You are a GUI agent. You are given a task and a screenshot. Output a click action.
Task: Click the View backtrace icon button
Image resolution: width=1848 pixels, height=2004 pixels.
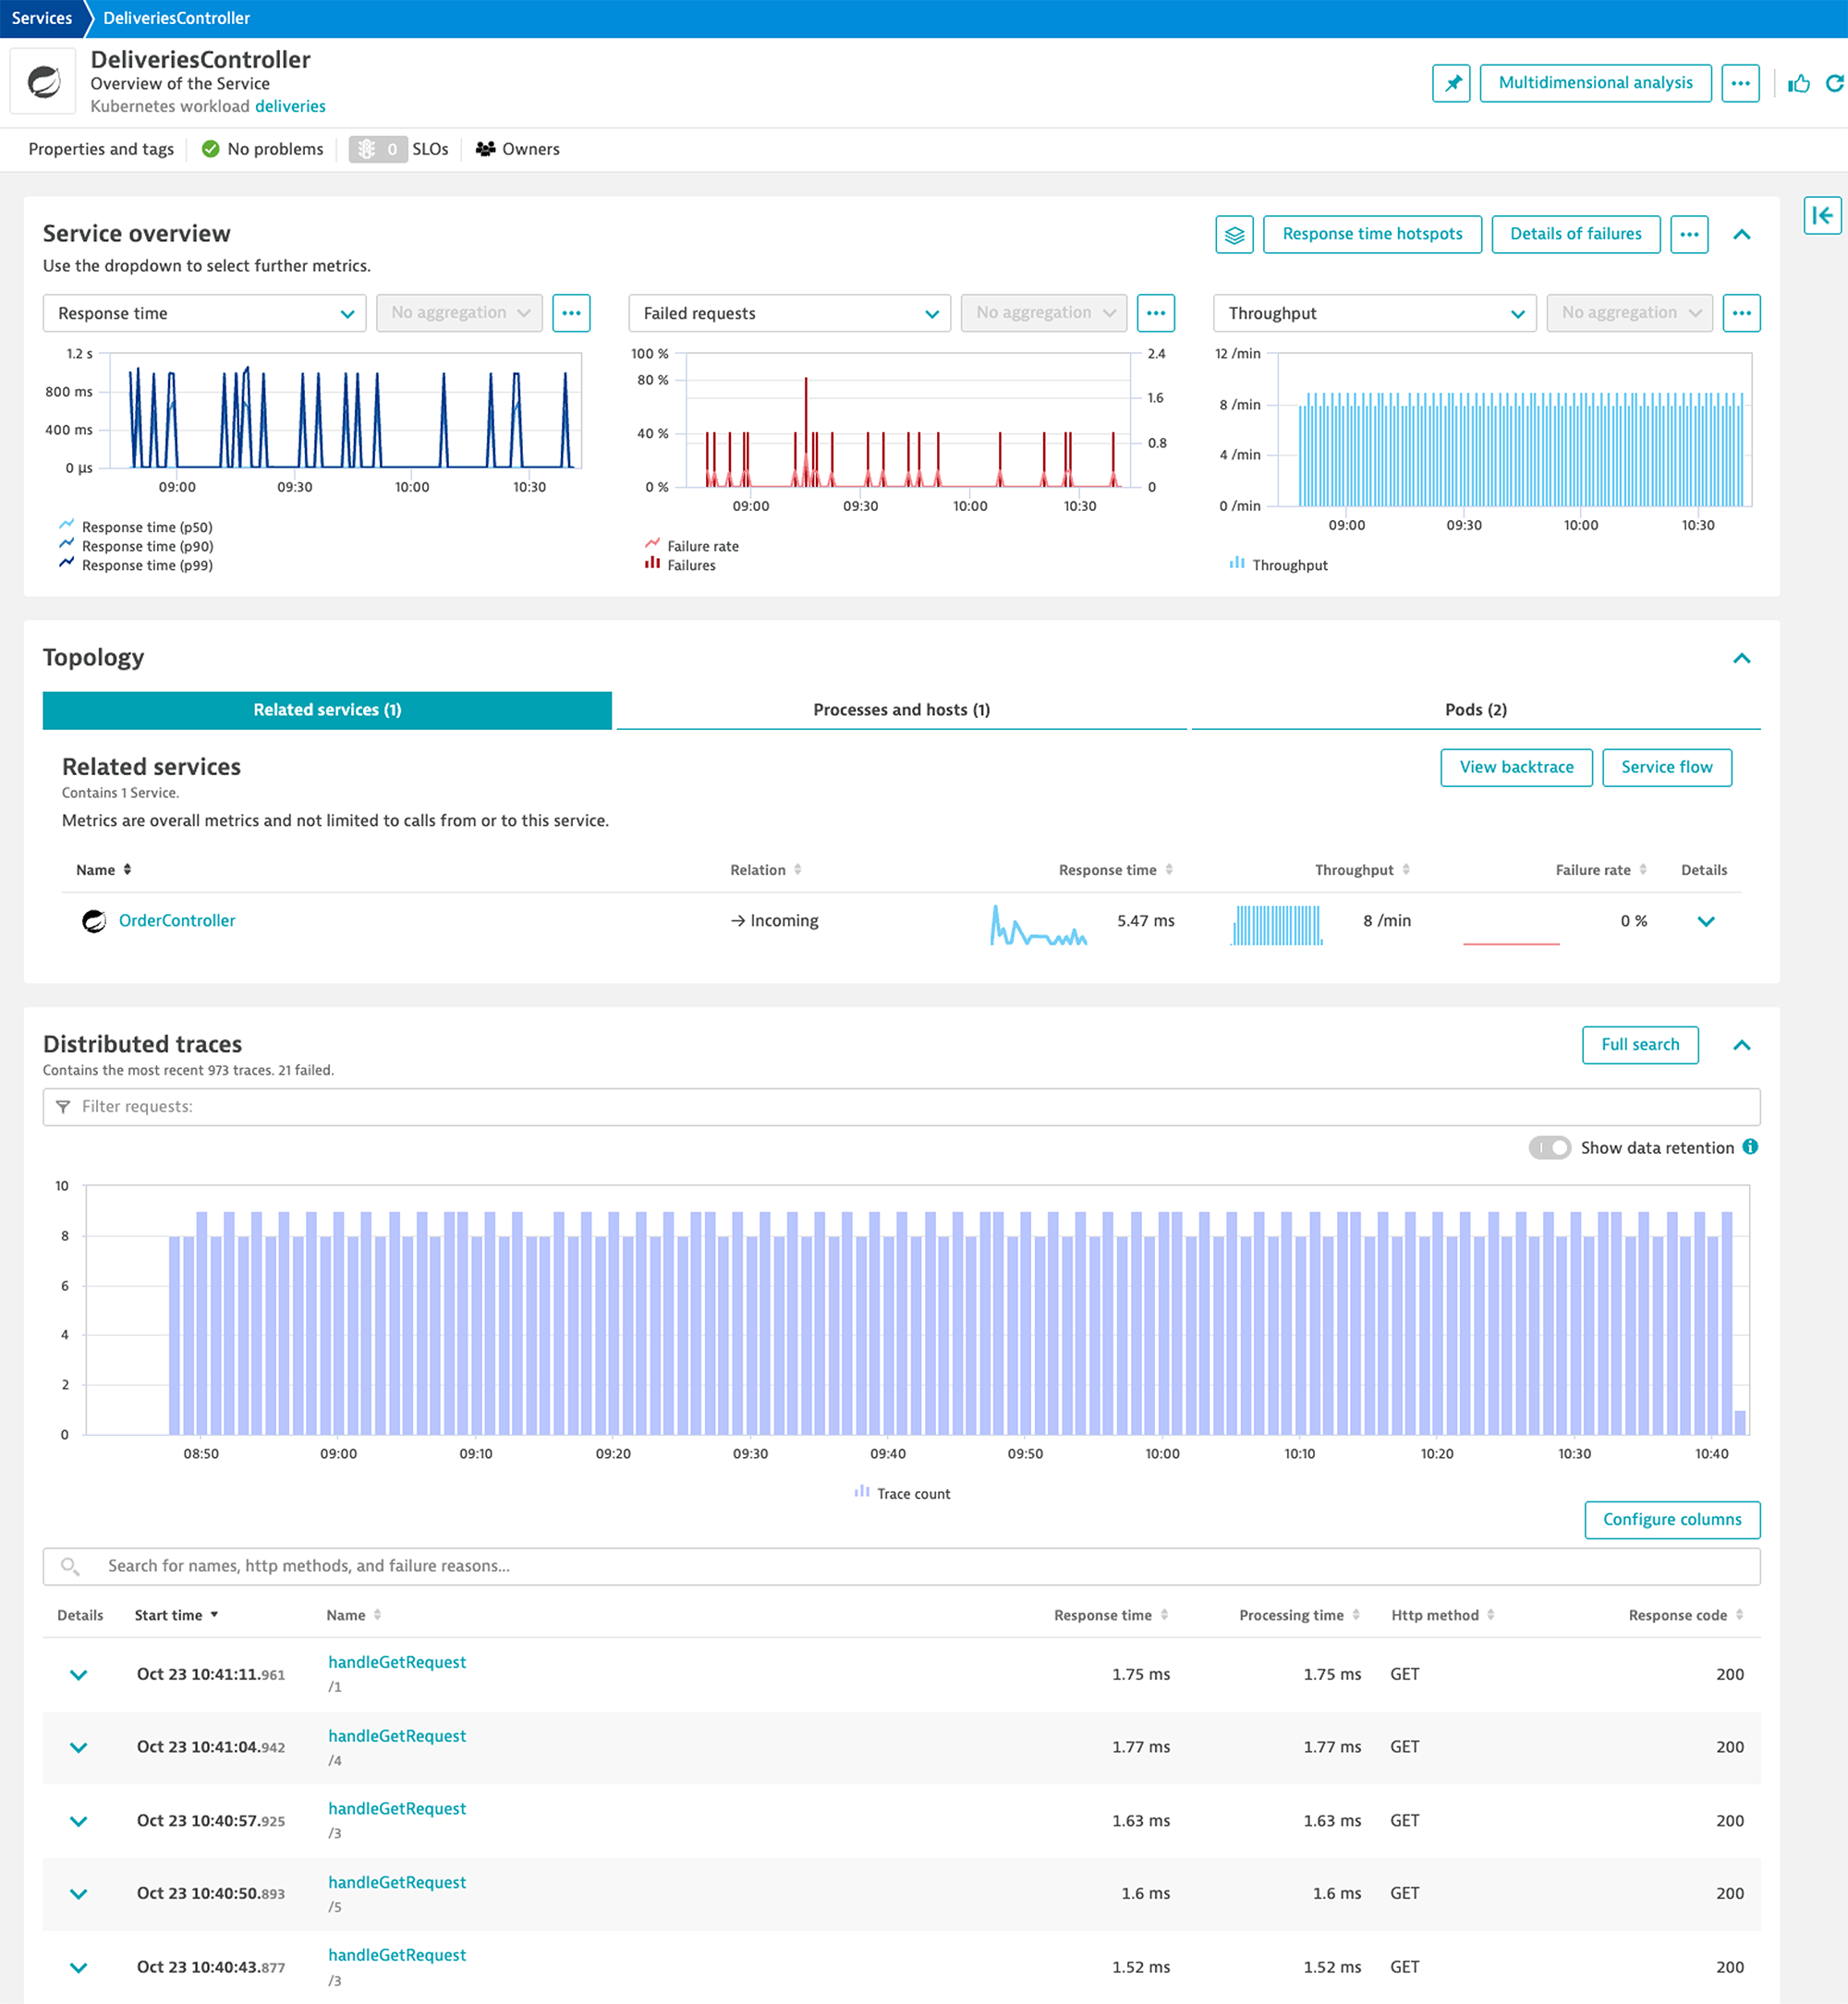(1512, 766)
